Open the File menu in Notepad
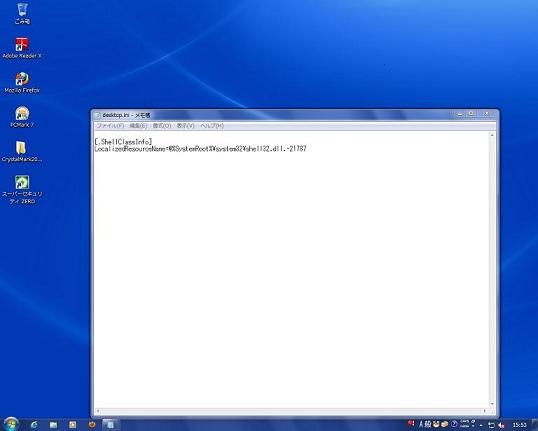Viewport: 538px width, 431px height. click(x=110, y=126)
